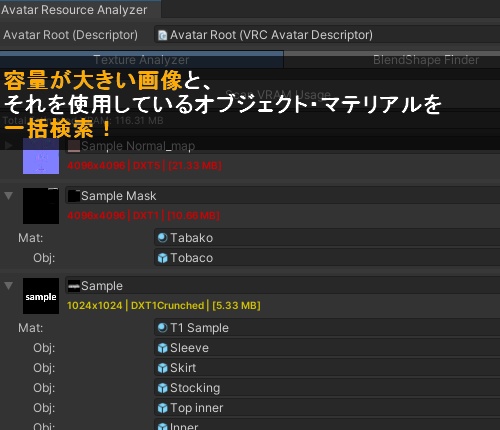Click the Mat: label beside T1 Sample
The width and height of the screenshot is (500, 430).
pyautogui.click(x=31, y=328)
